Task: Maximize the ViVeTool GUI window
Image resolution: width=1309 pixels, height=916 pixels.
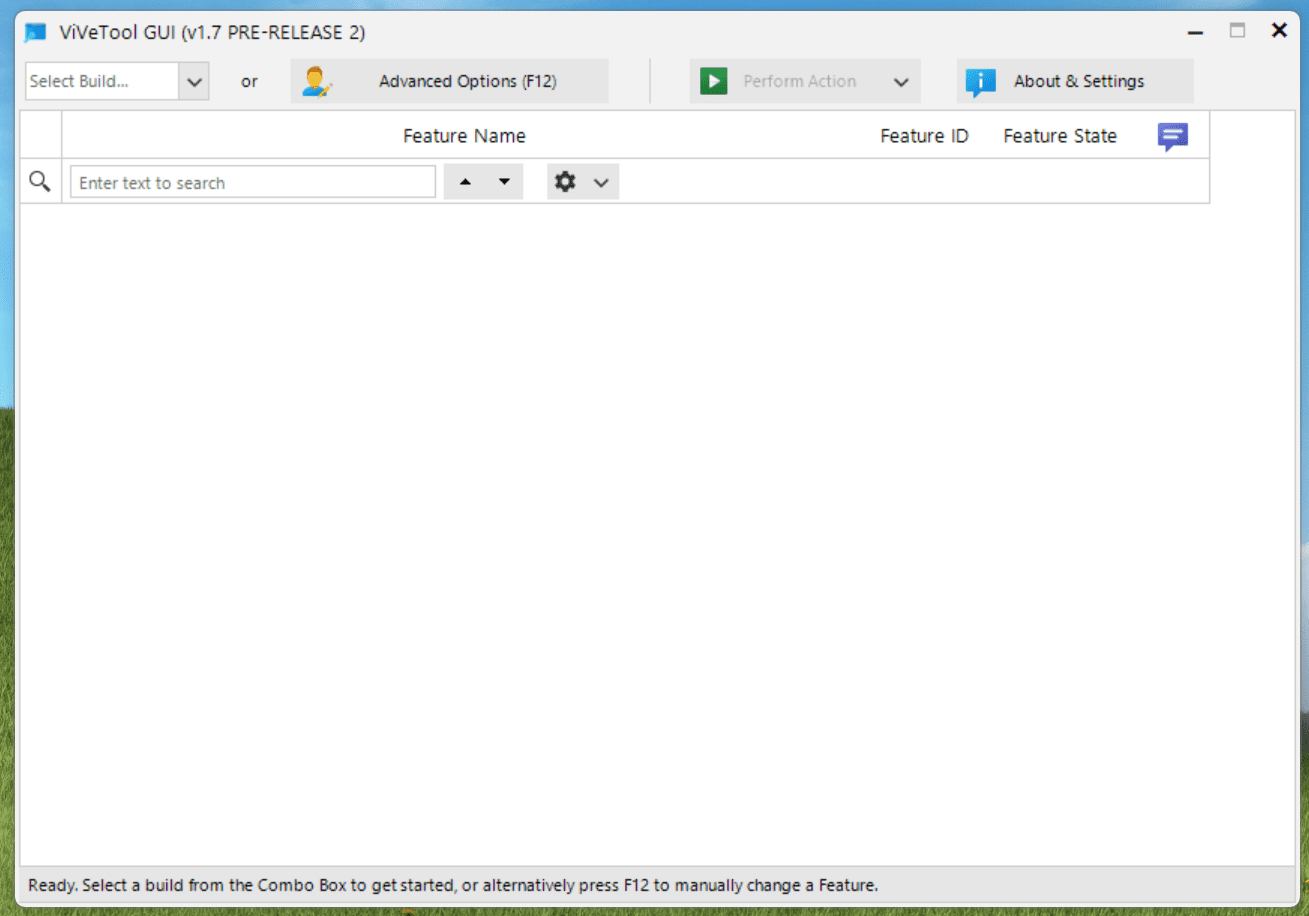Action: click(x=1237, y=31)
